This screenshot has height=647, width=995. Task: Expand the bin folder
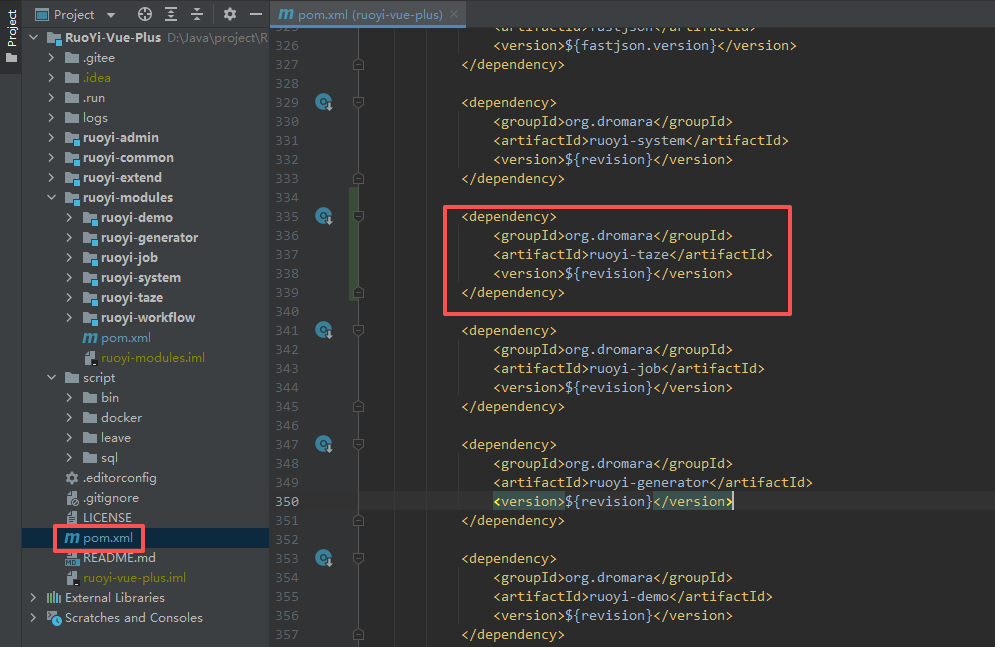(x=69, y=398)
